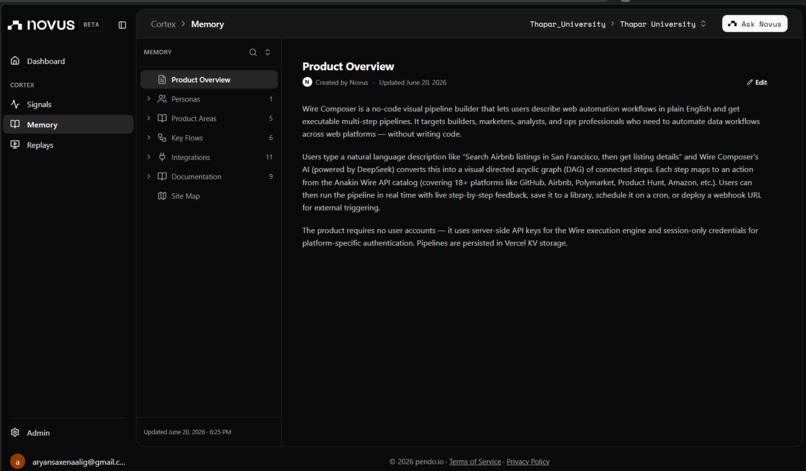Go to Signals page

click(68, 104)
